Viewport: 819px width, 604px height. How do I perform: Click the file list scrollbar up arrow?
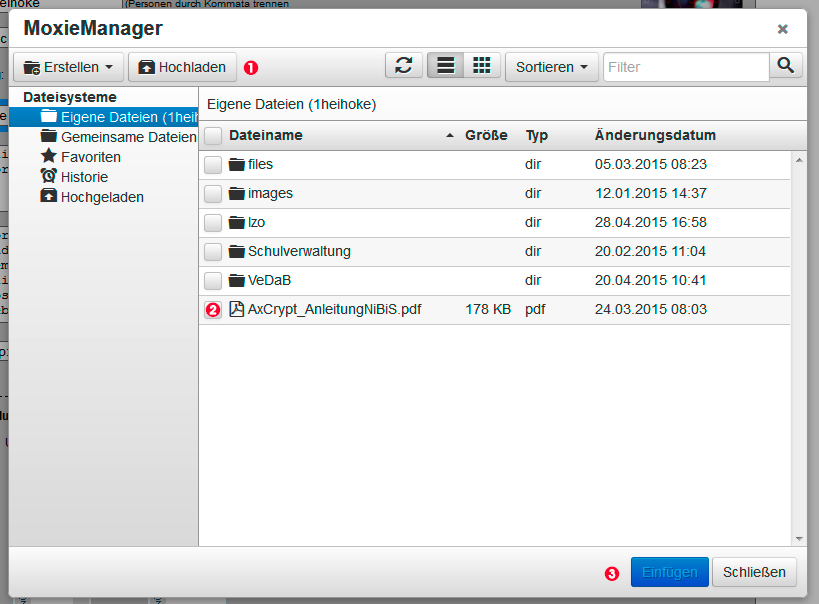tap(799, 160)
